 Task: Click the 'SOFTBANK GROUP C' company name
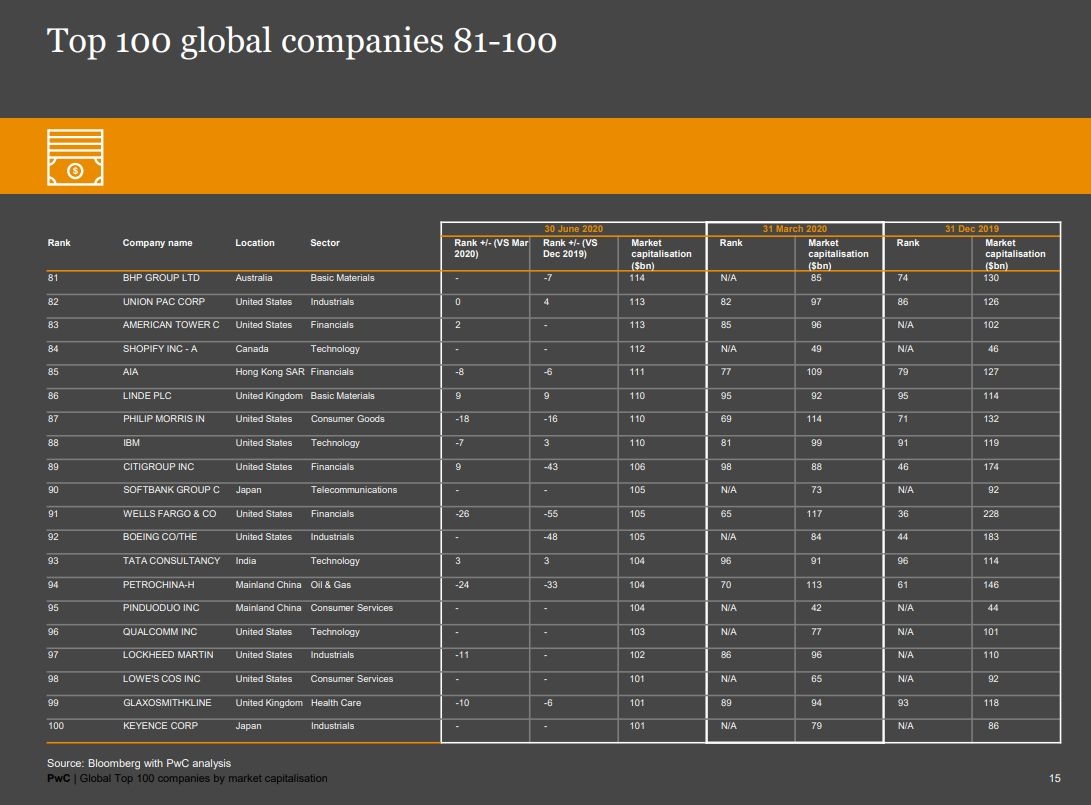click(x=171, y=490)
